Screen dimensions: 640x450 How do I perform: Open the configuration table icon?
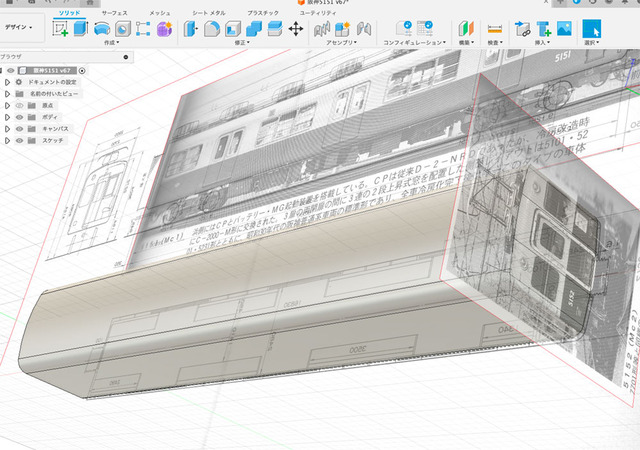(425, 29)
